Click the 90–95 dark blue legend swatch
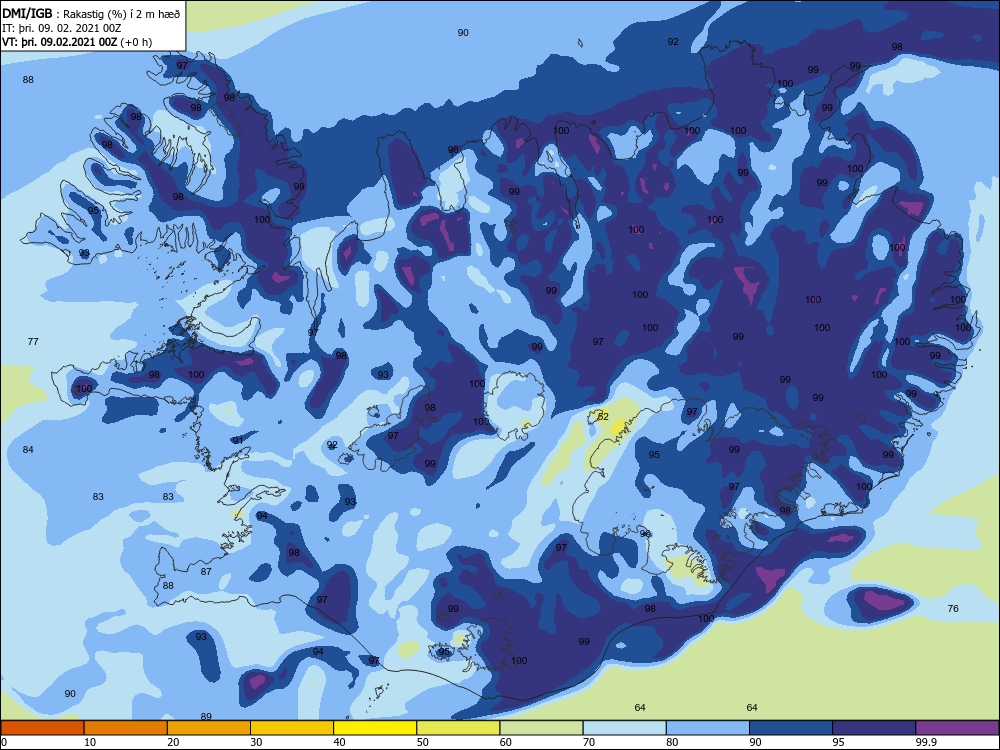Viewport: 1000px width, 750px height. (x=791, y=728)
